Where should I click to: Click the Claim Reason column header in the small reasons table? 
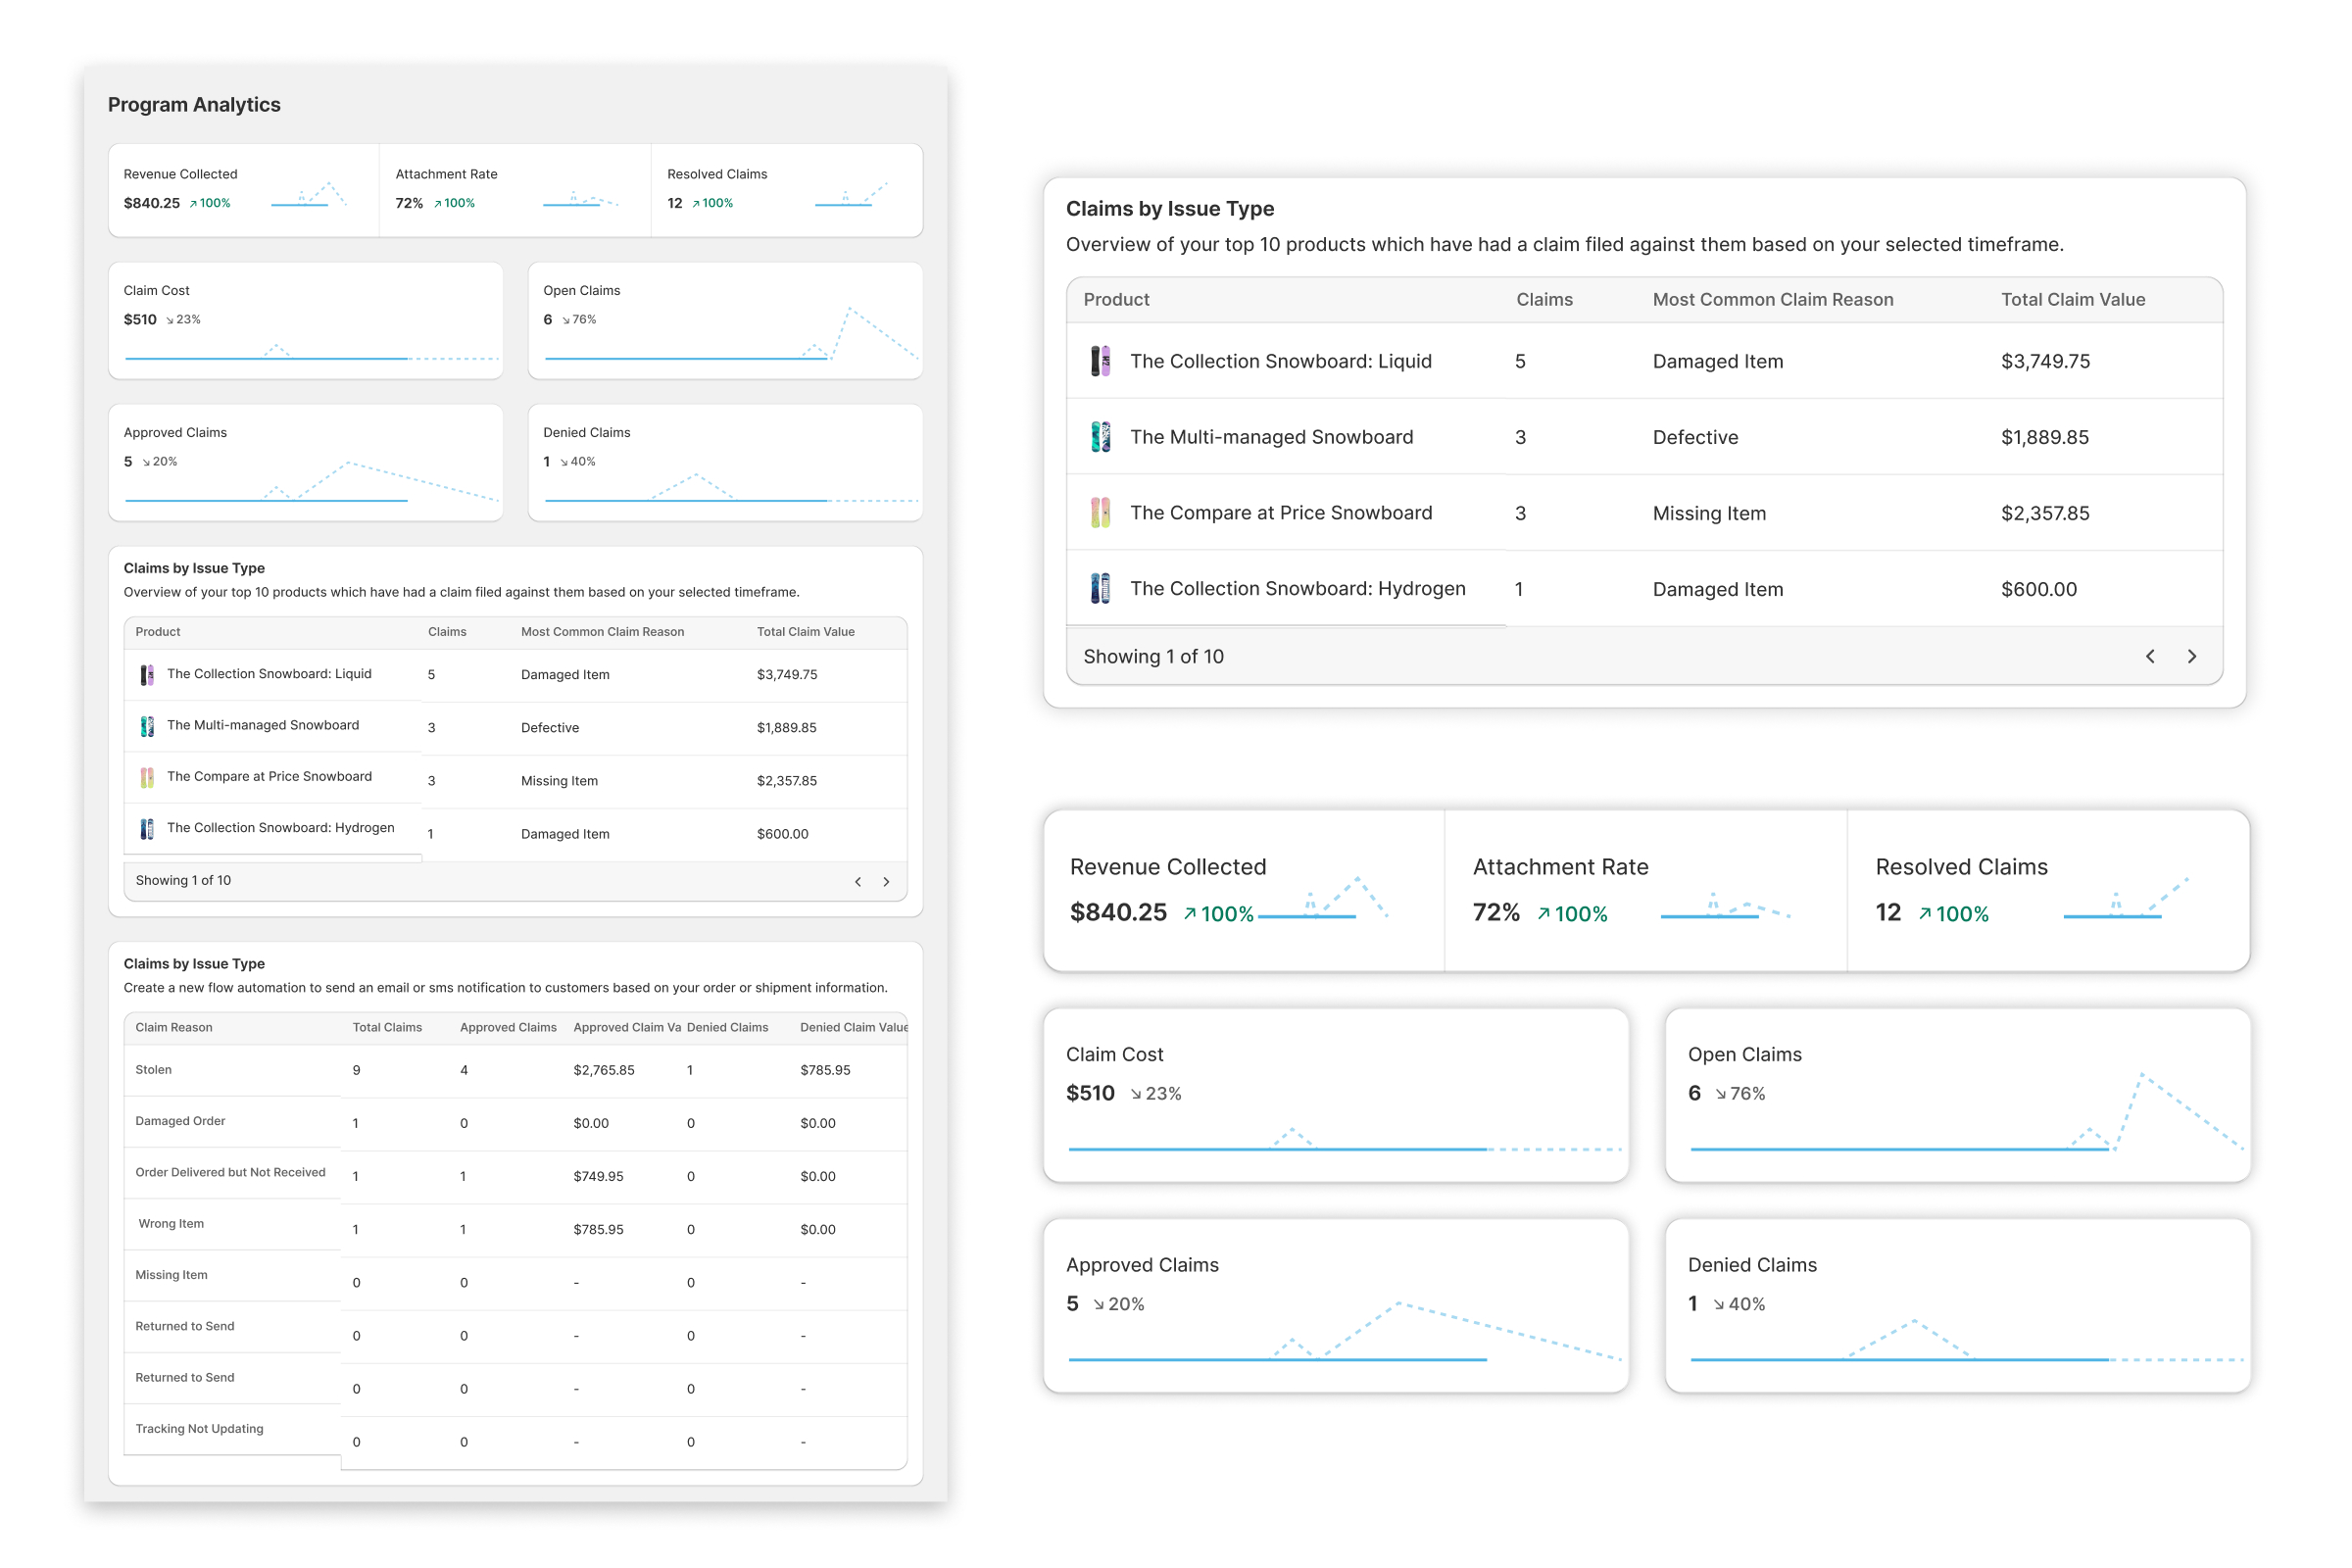(x=174, y=1027)
